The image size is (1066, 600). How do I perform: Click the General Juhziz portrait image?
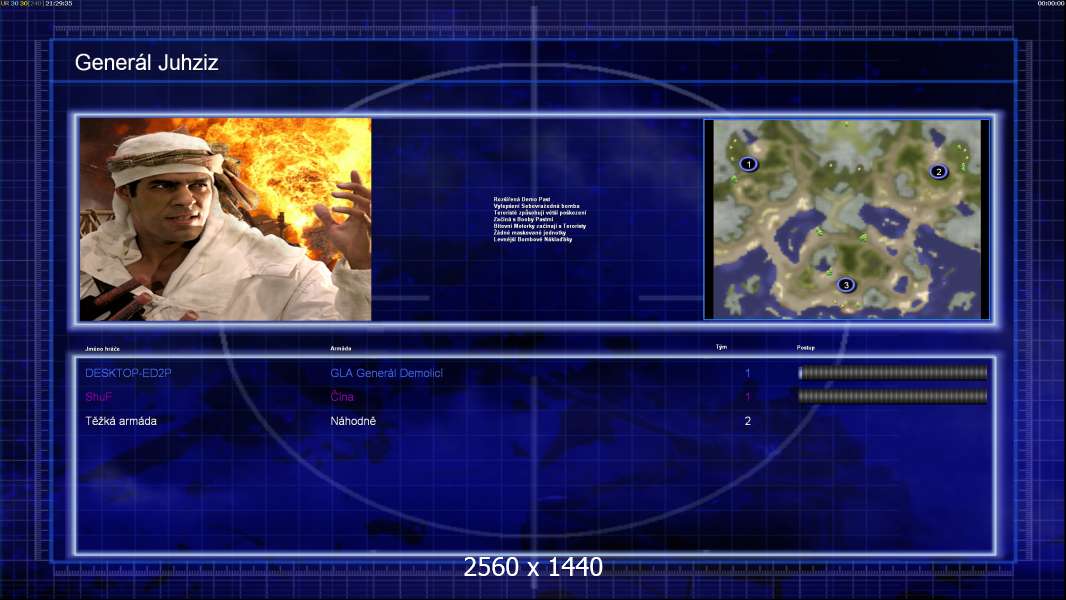tap(226, 219)
